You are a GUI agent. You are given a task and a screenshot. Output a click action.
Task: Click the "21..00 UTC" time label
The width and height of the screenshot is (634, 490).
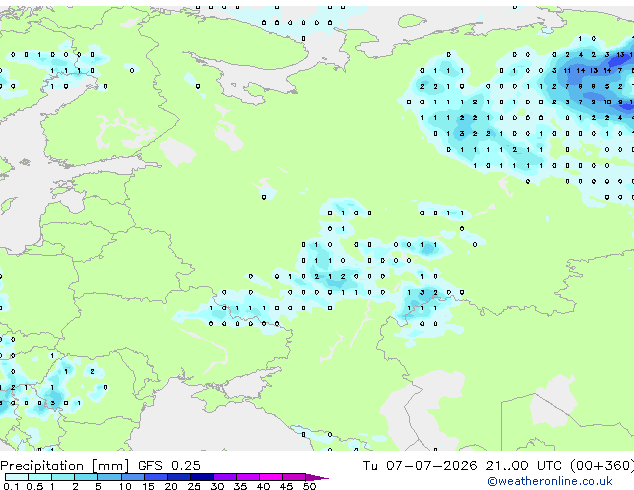524,466
